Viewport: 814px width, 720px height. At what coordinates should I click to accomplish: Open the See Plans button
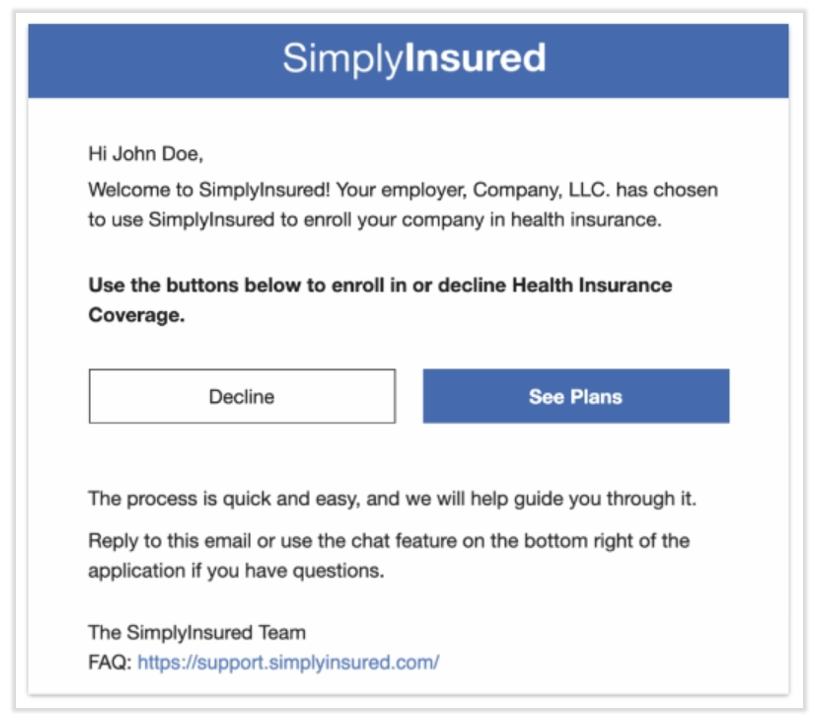pyautogui.click(x=575, y=397)
